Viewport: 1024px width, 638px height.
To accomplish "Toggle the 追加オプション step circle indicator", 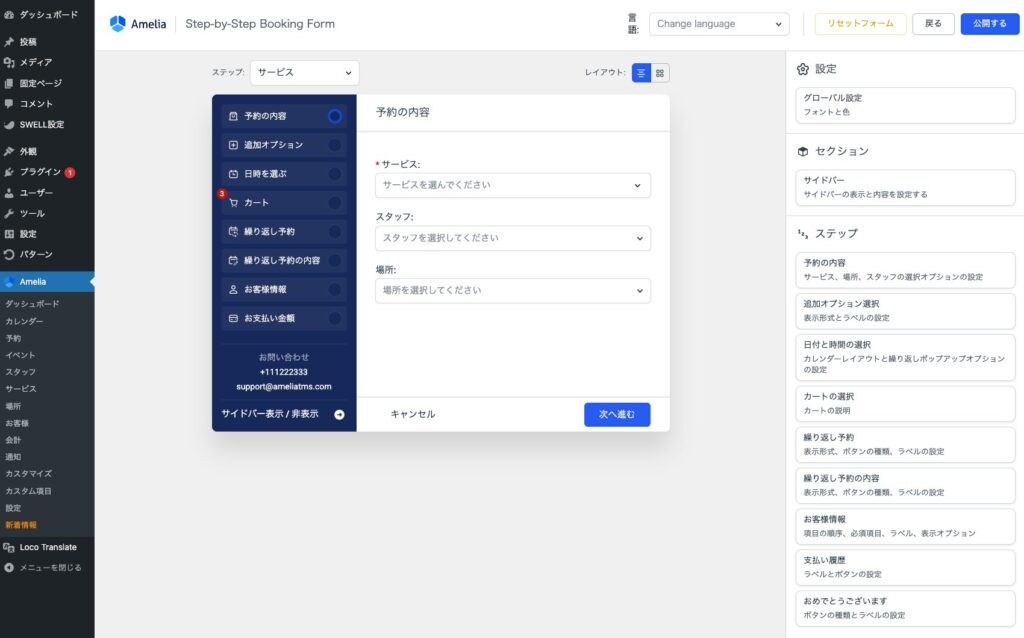I will coord(334,145).
